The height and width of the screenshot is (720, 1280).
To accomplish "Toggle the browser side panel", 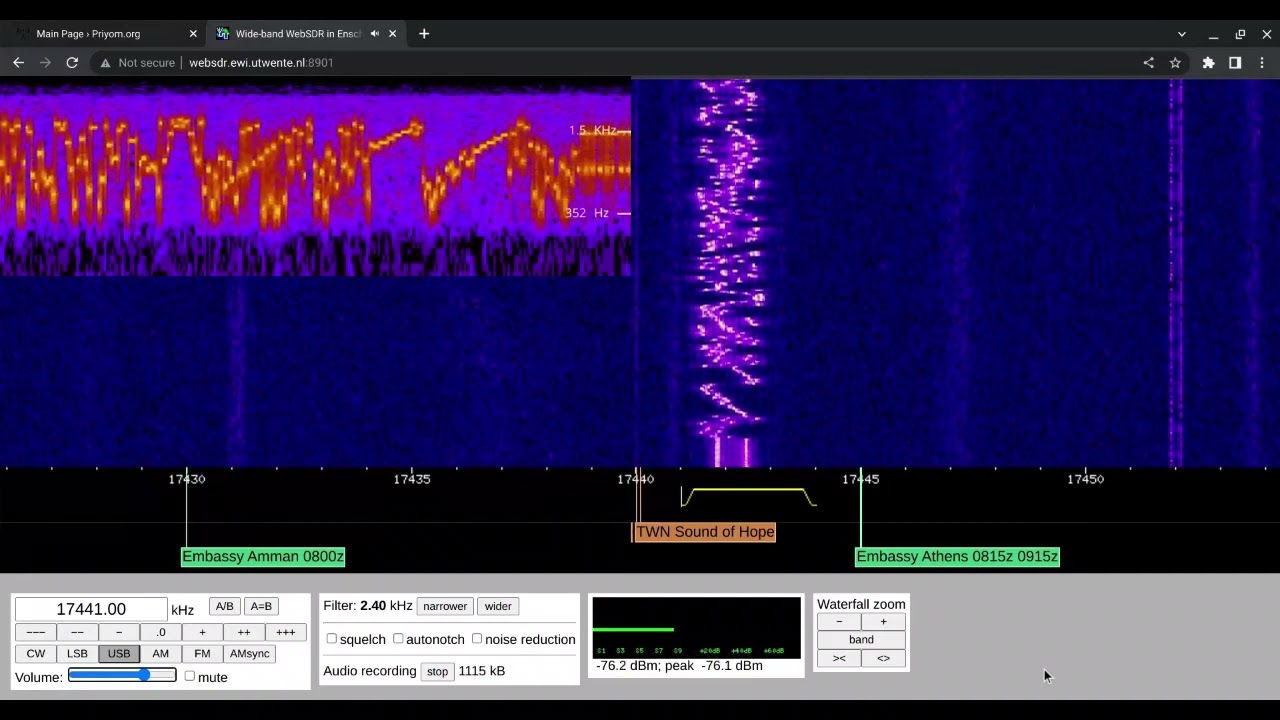I will click(x=1235, y=62).
